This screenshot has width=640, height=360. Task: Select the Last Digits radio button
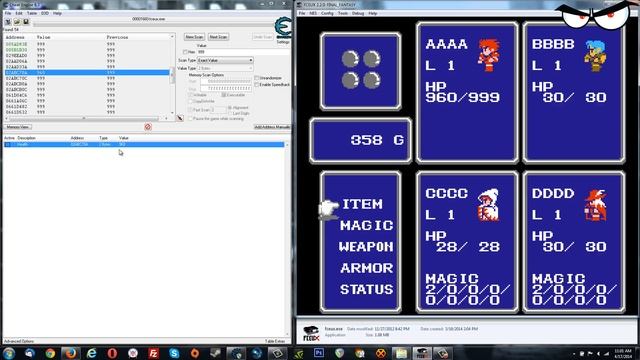[230, 113]
